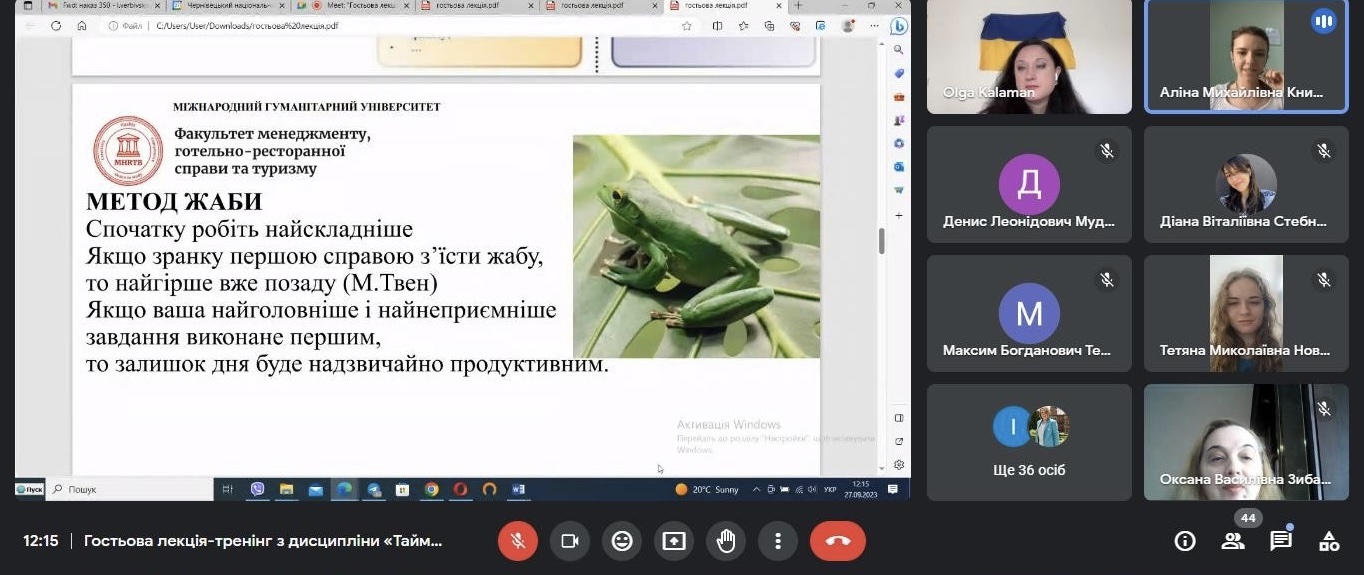Image resolution: width=1364 pixels, height=575 pixels.
Task: Select Olga Kalaman video tile
Action: [x=1029, y=57]
